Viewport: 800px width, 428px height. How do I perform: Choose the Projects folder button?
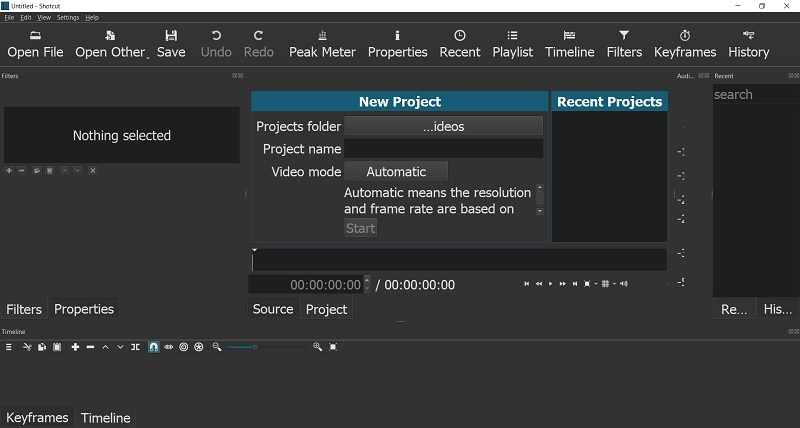443,126
